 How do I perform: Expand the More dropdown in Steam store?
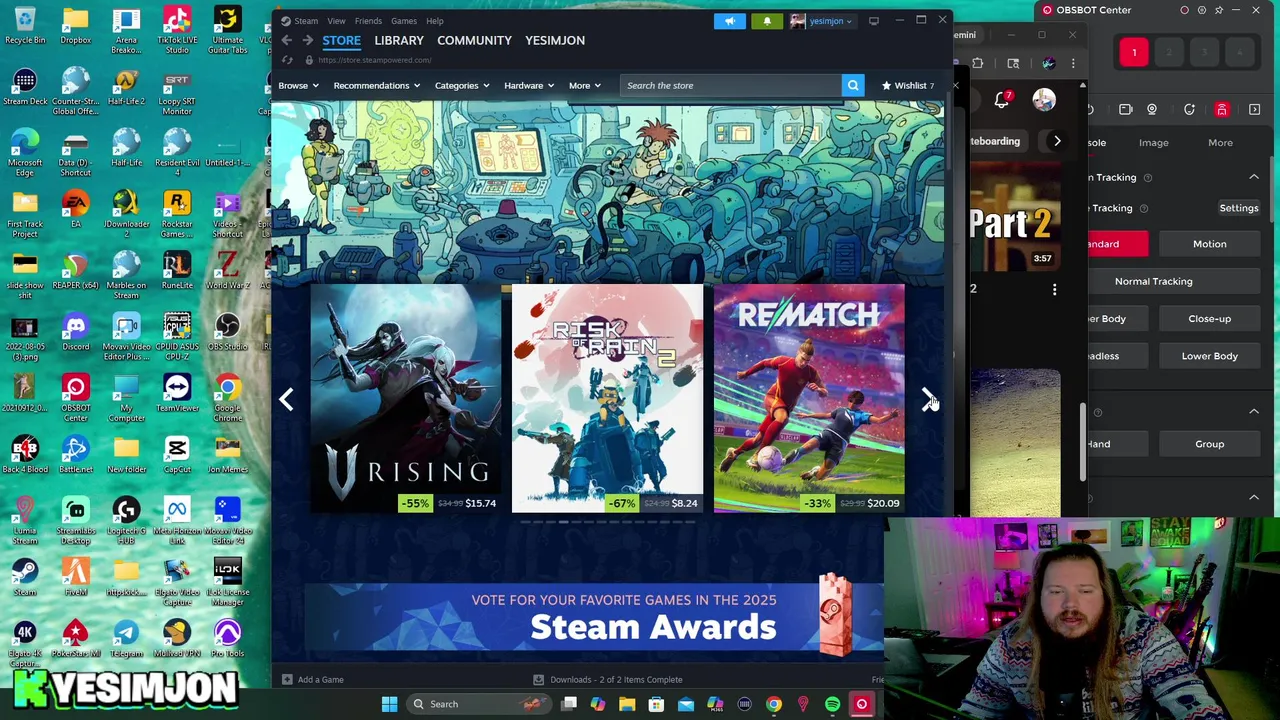pos(585,86)
